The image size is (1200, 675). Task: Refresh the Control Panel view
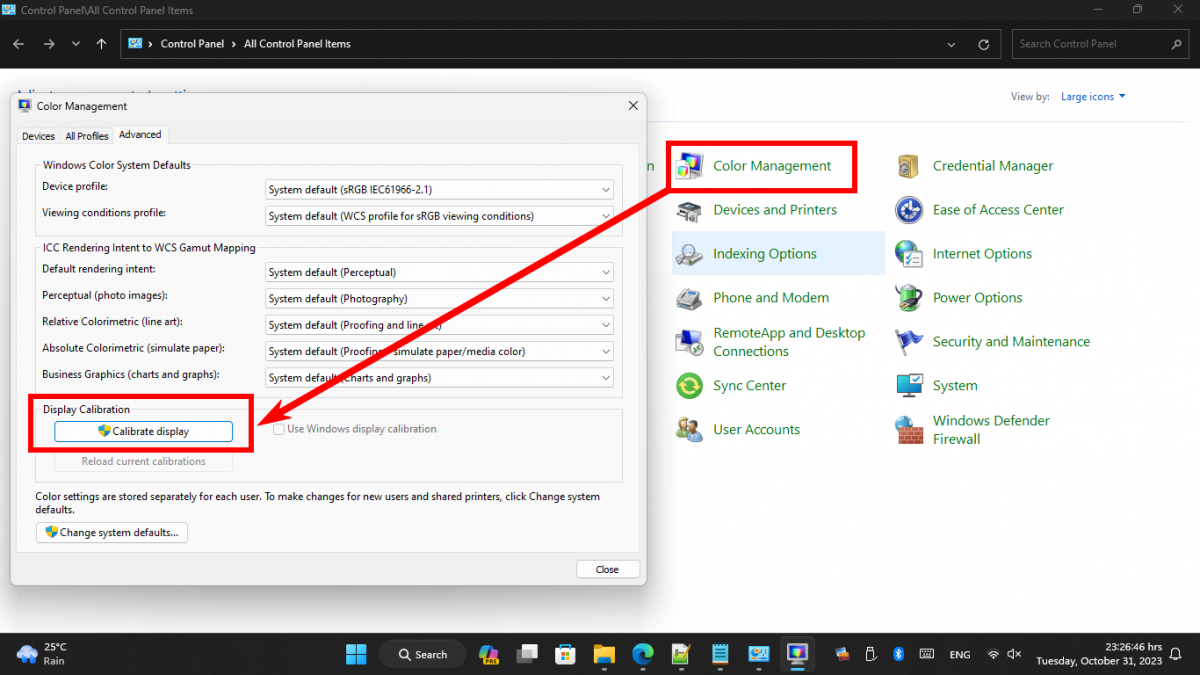984,44
